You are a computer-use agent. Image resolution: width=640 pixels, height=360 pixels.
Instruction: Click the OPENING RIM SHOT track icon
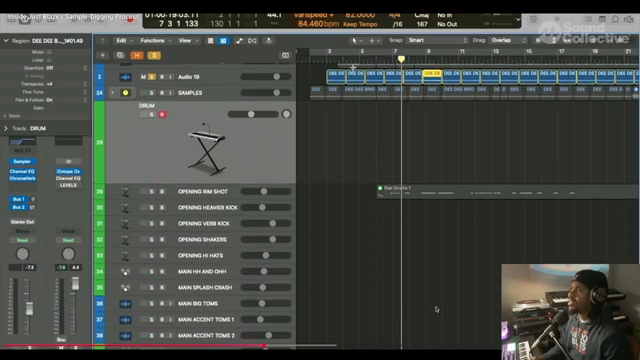pyautogui.click(x=125, y=192)
